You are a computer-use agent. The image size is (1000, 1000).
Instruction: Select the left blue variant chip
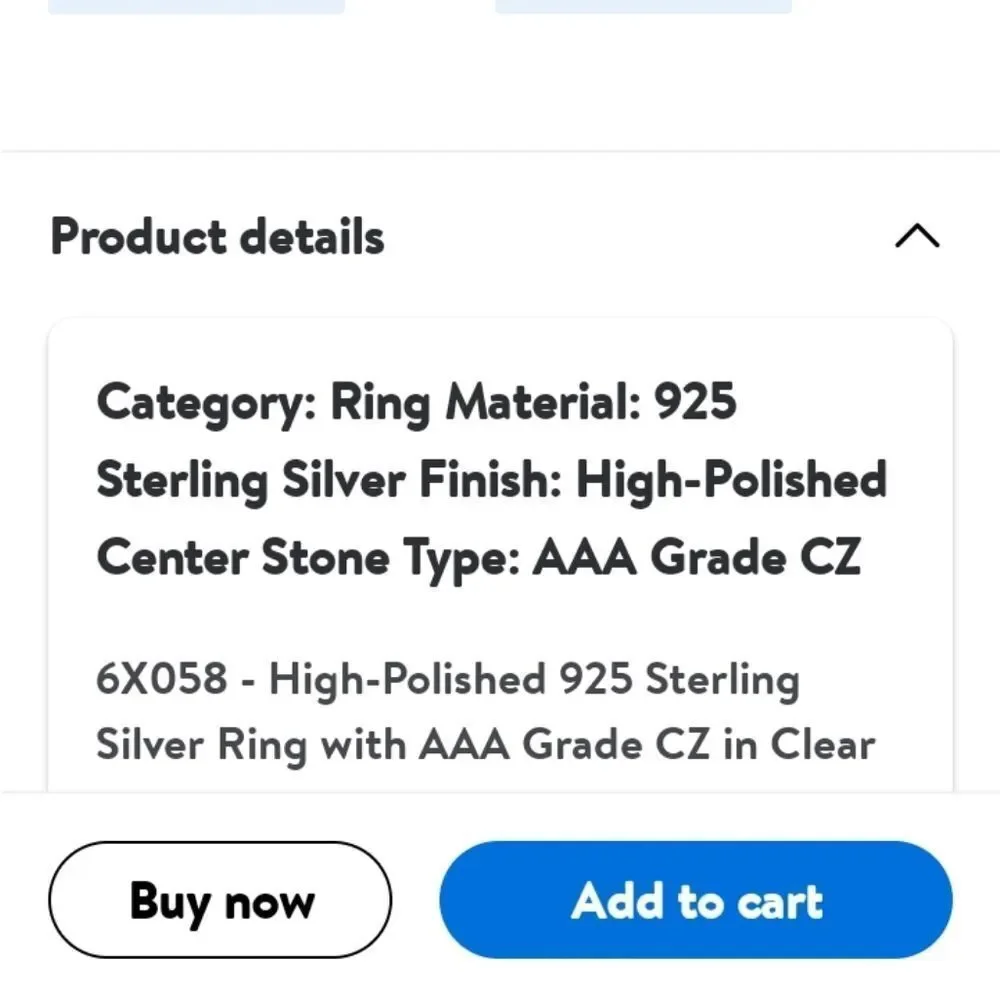196,5
